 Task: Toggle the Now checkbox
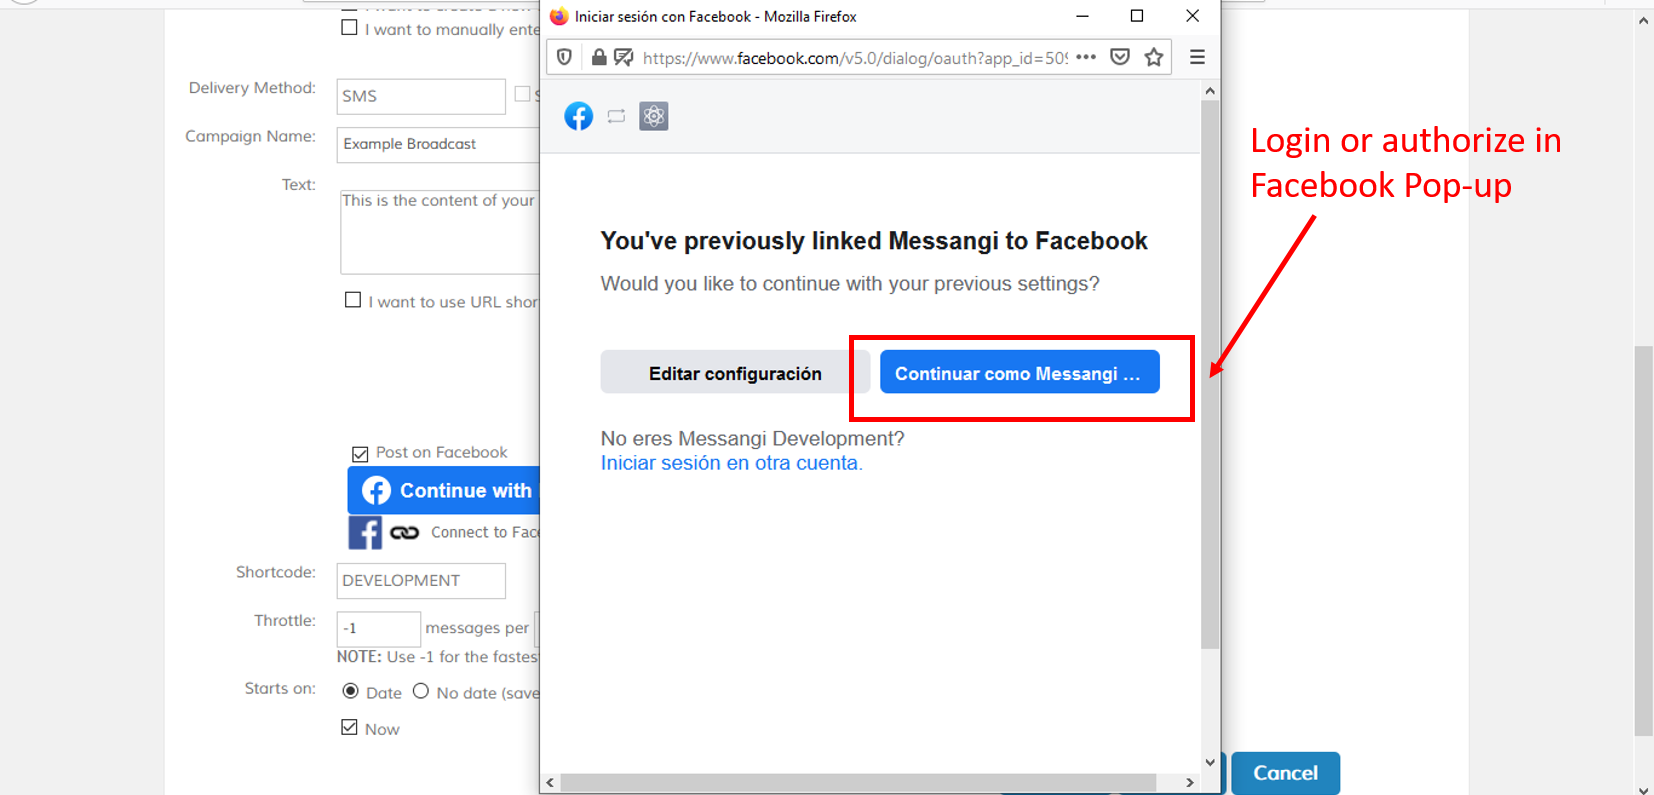click(x=349, y=727)
